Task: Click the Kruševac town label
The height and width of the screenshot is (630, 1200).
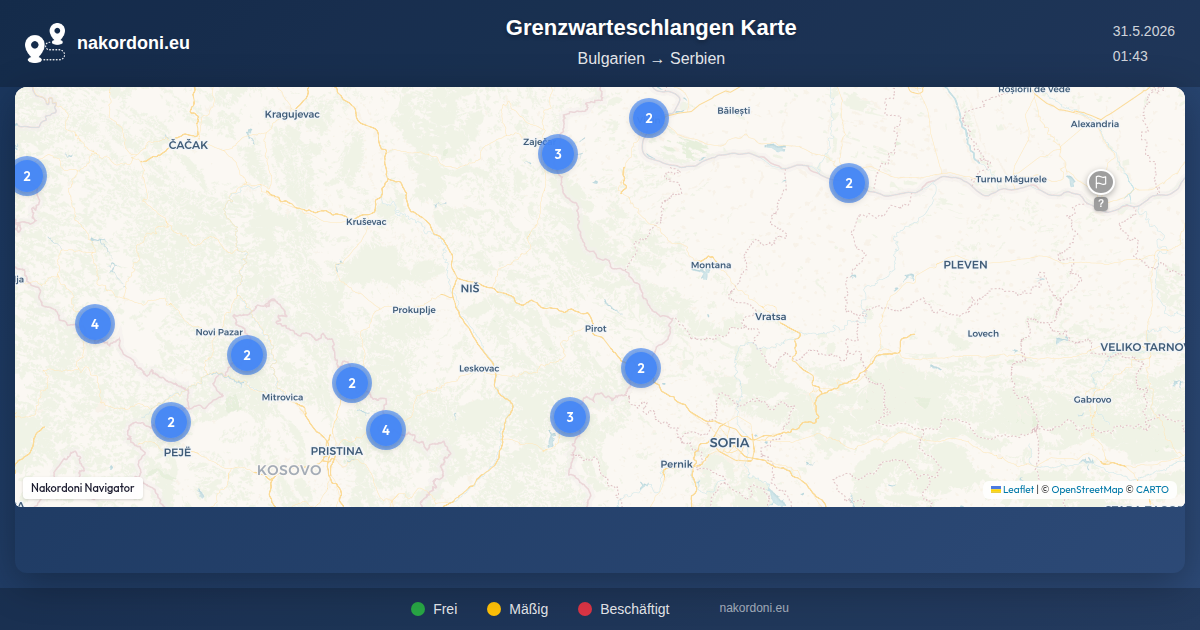Action: [x=366, y=221]
